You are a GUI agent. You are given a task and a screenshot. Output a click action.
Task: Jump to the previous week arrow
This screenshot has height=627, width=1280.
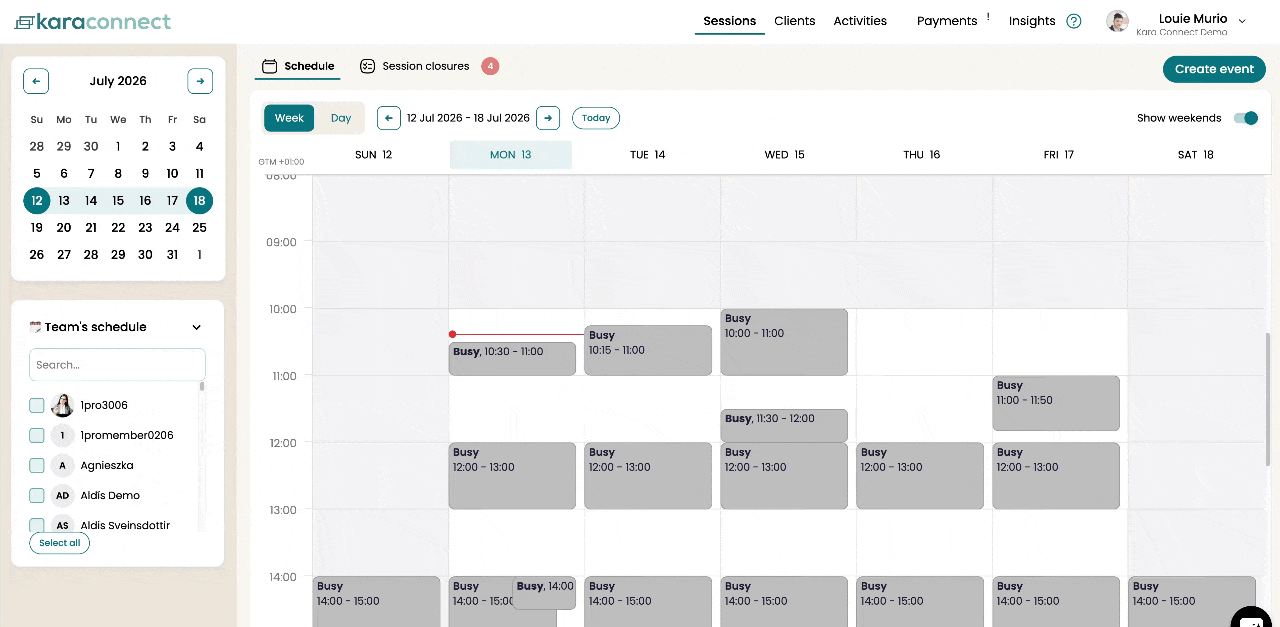coord(389,118)
